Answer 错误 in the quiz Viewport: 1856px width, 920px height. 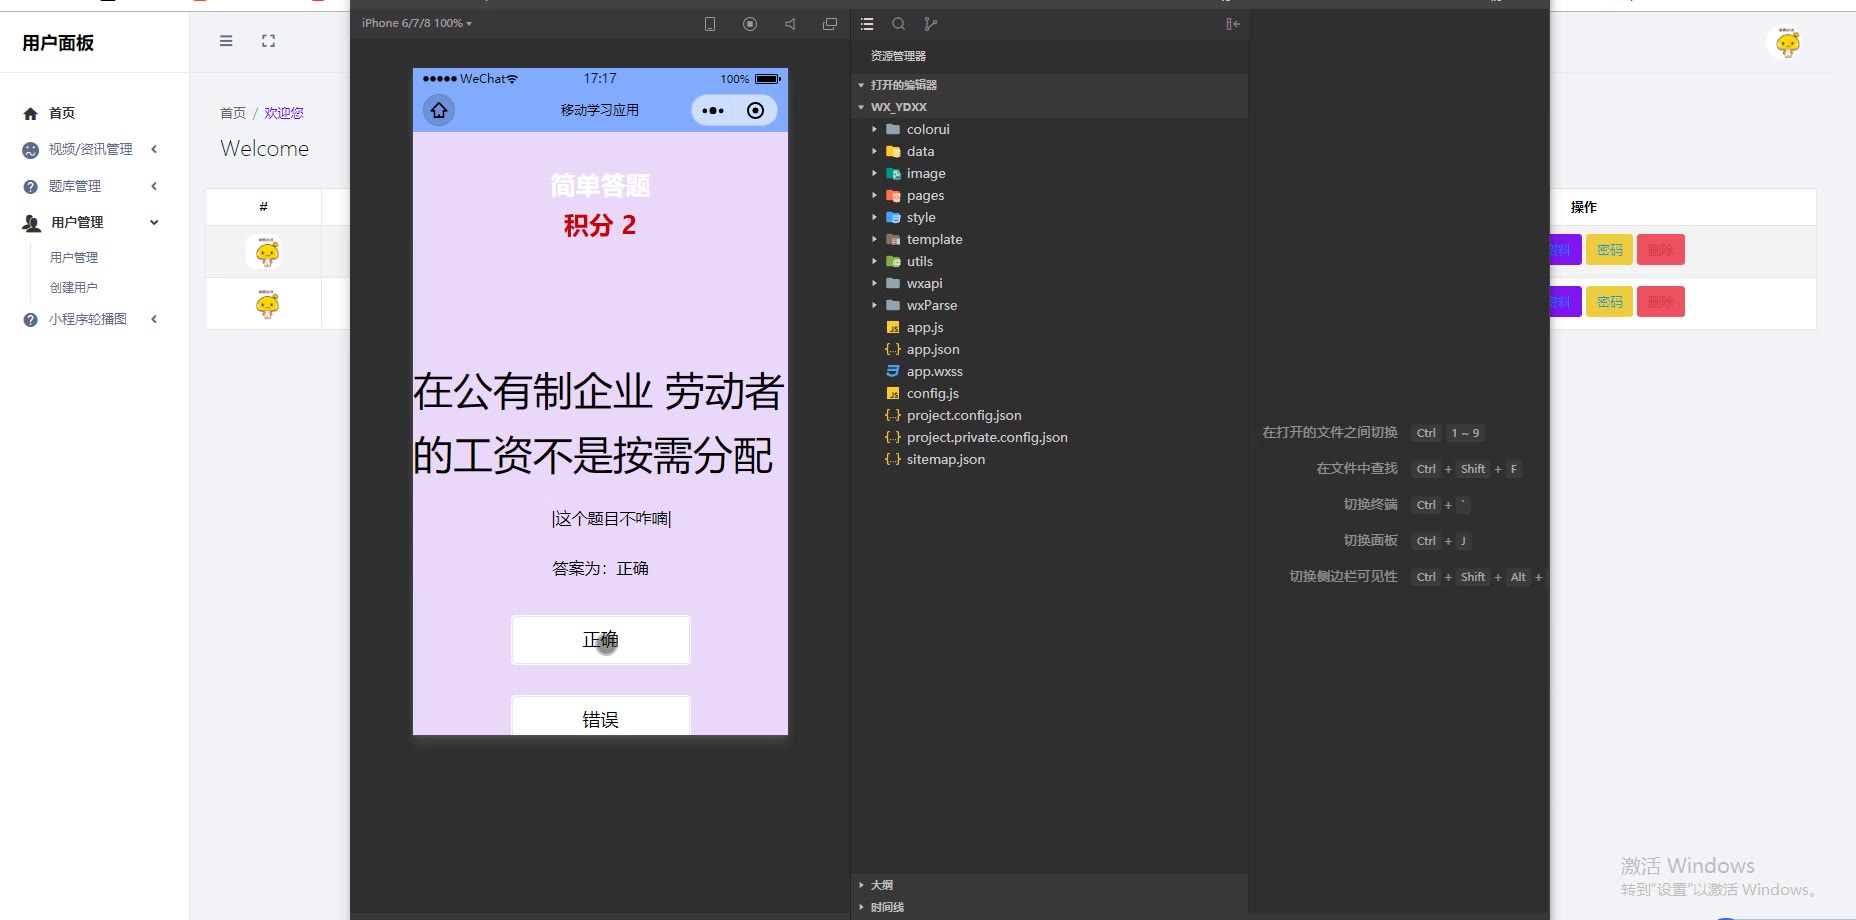click(x=601, y=717)
